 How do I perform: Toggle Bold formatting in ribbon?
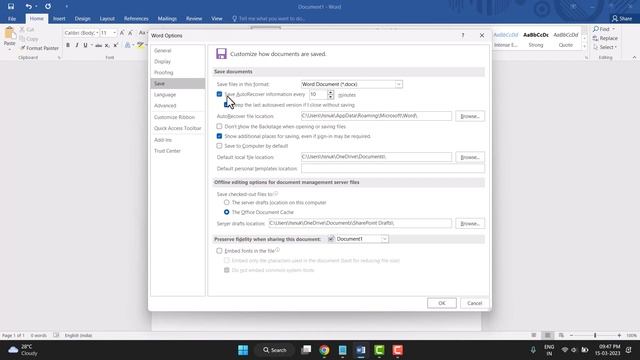[x=68, y=45]
